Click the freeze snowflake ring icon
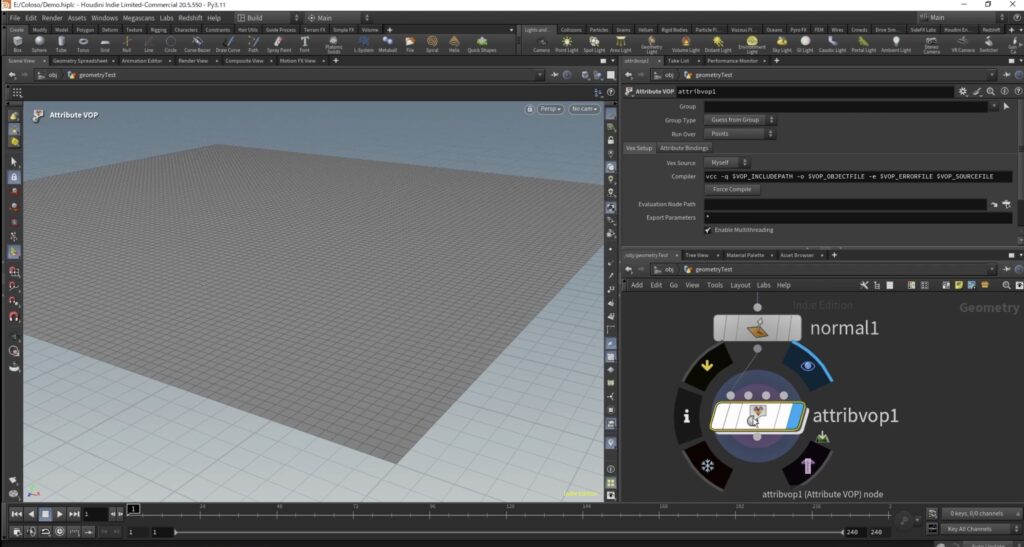This screenshot has width=1024, height=547. point(706,466)
